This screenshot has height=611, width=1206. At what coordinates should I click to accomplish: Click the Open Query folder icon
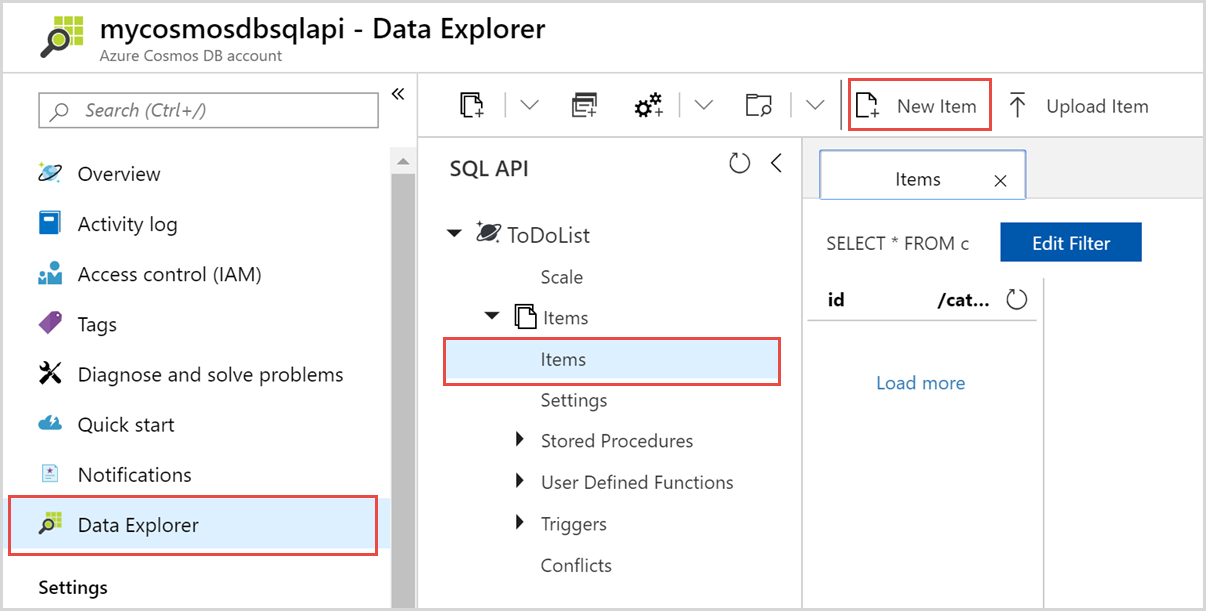click(759, 105)
